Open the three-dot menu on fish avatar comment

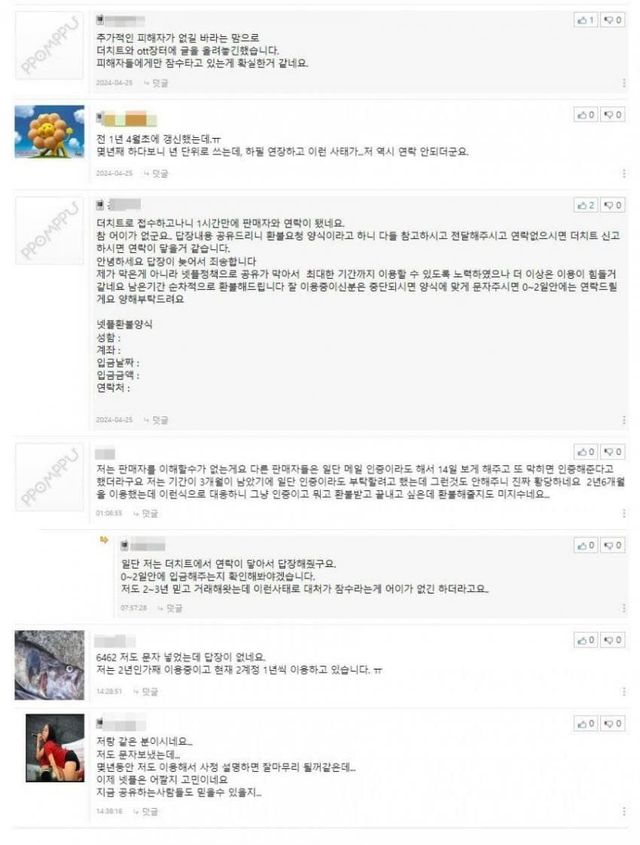pyautogui.click(x=624, y=691)
